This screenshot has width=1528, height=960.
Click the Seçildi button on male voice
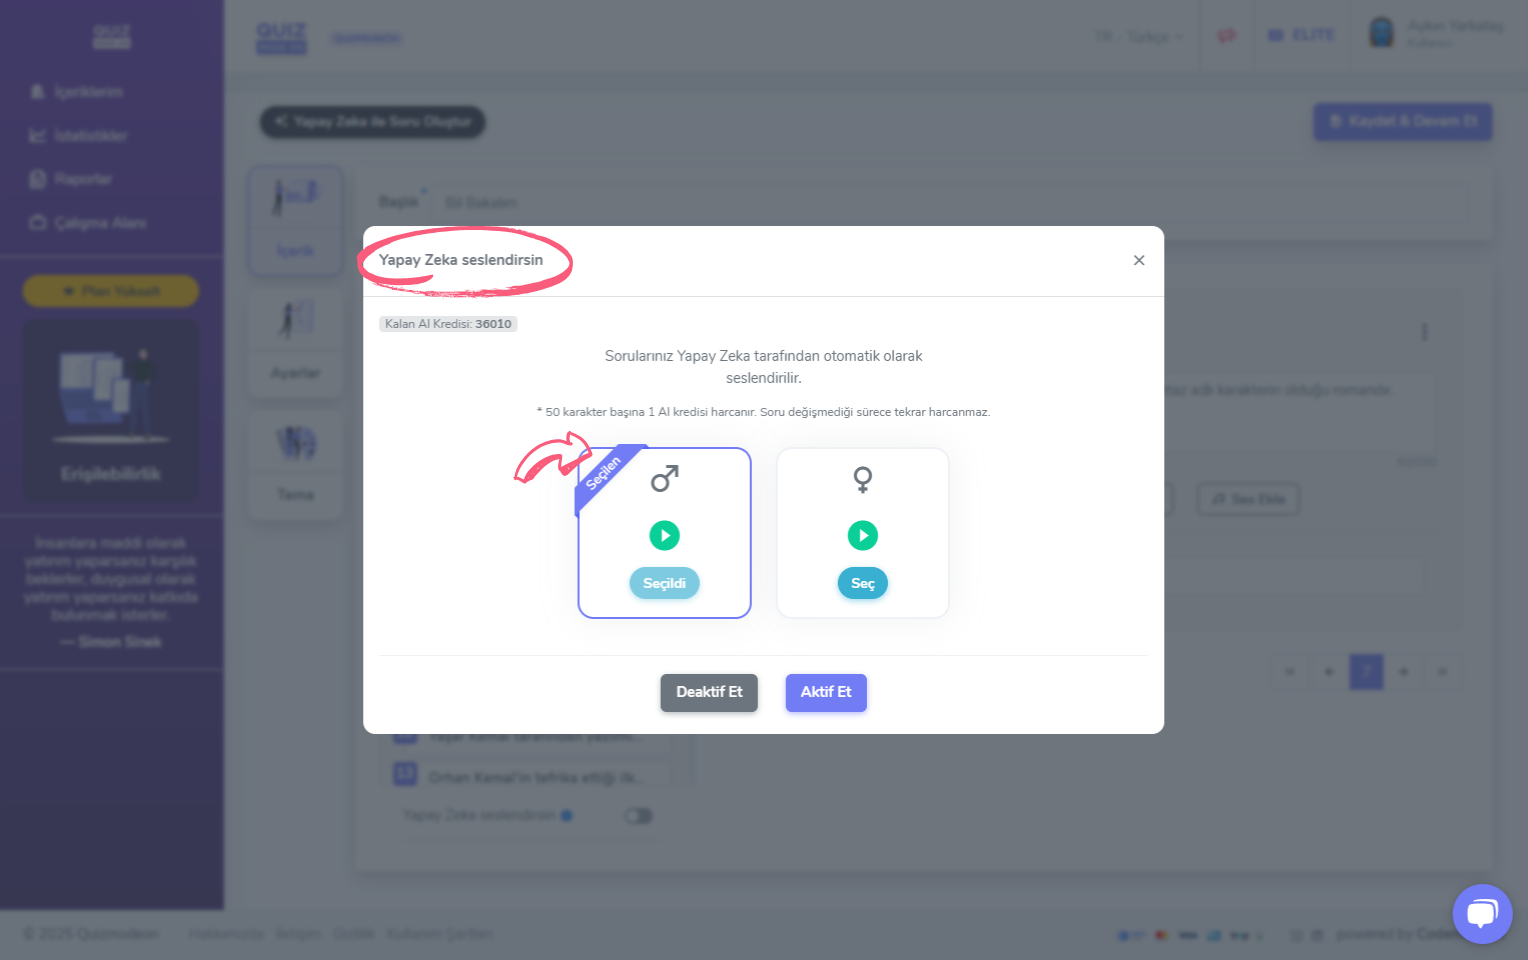(664, 583)
